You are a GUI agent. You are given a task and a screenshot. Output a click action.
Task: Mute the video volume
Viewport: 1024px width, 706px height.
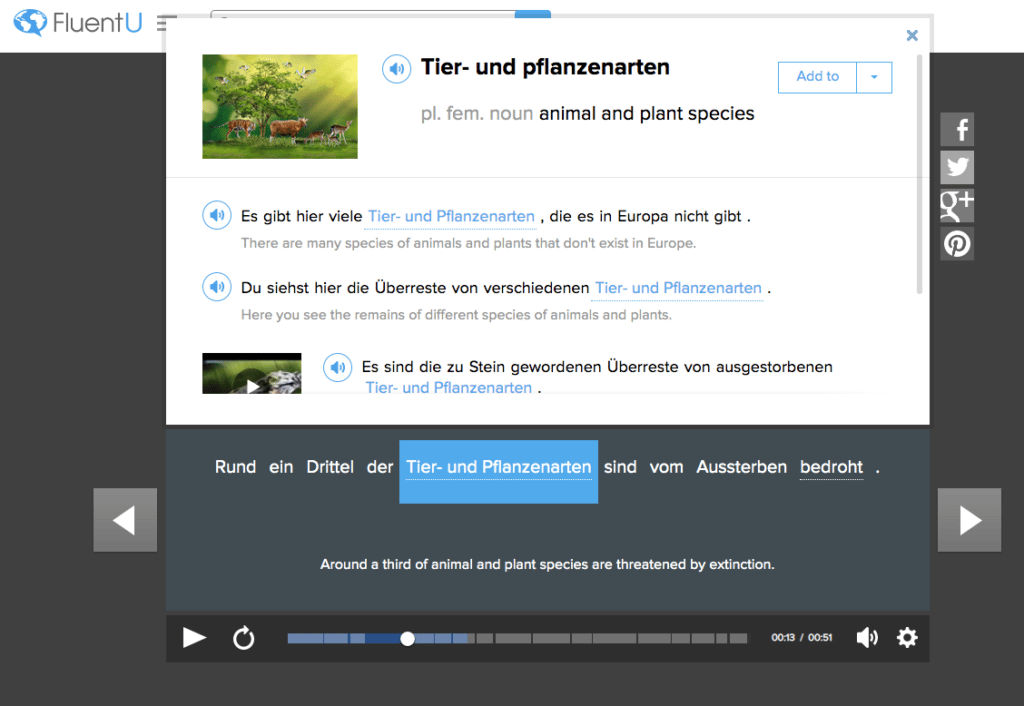(x=867, y=638)
